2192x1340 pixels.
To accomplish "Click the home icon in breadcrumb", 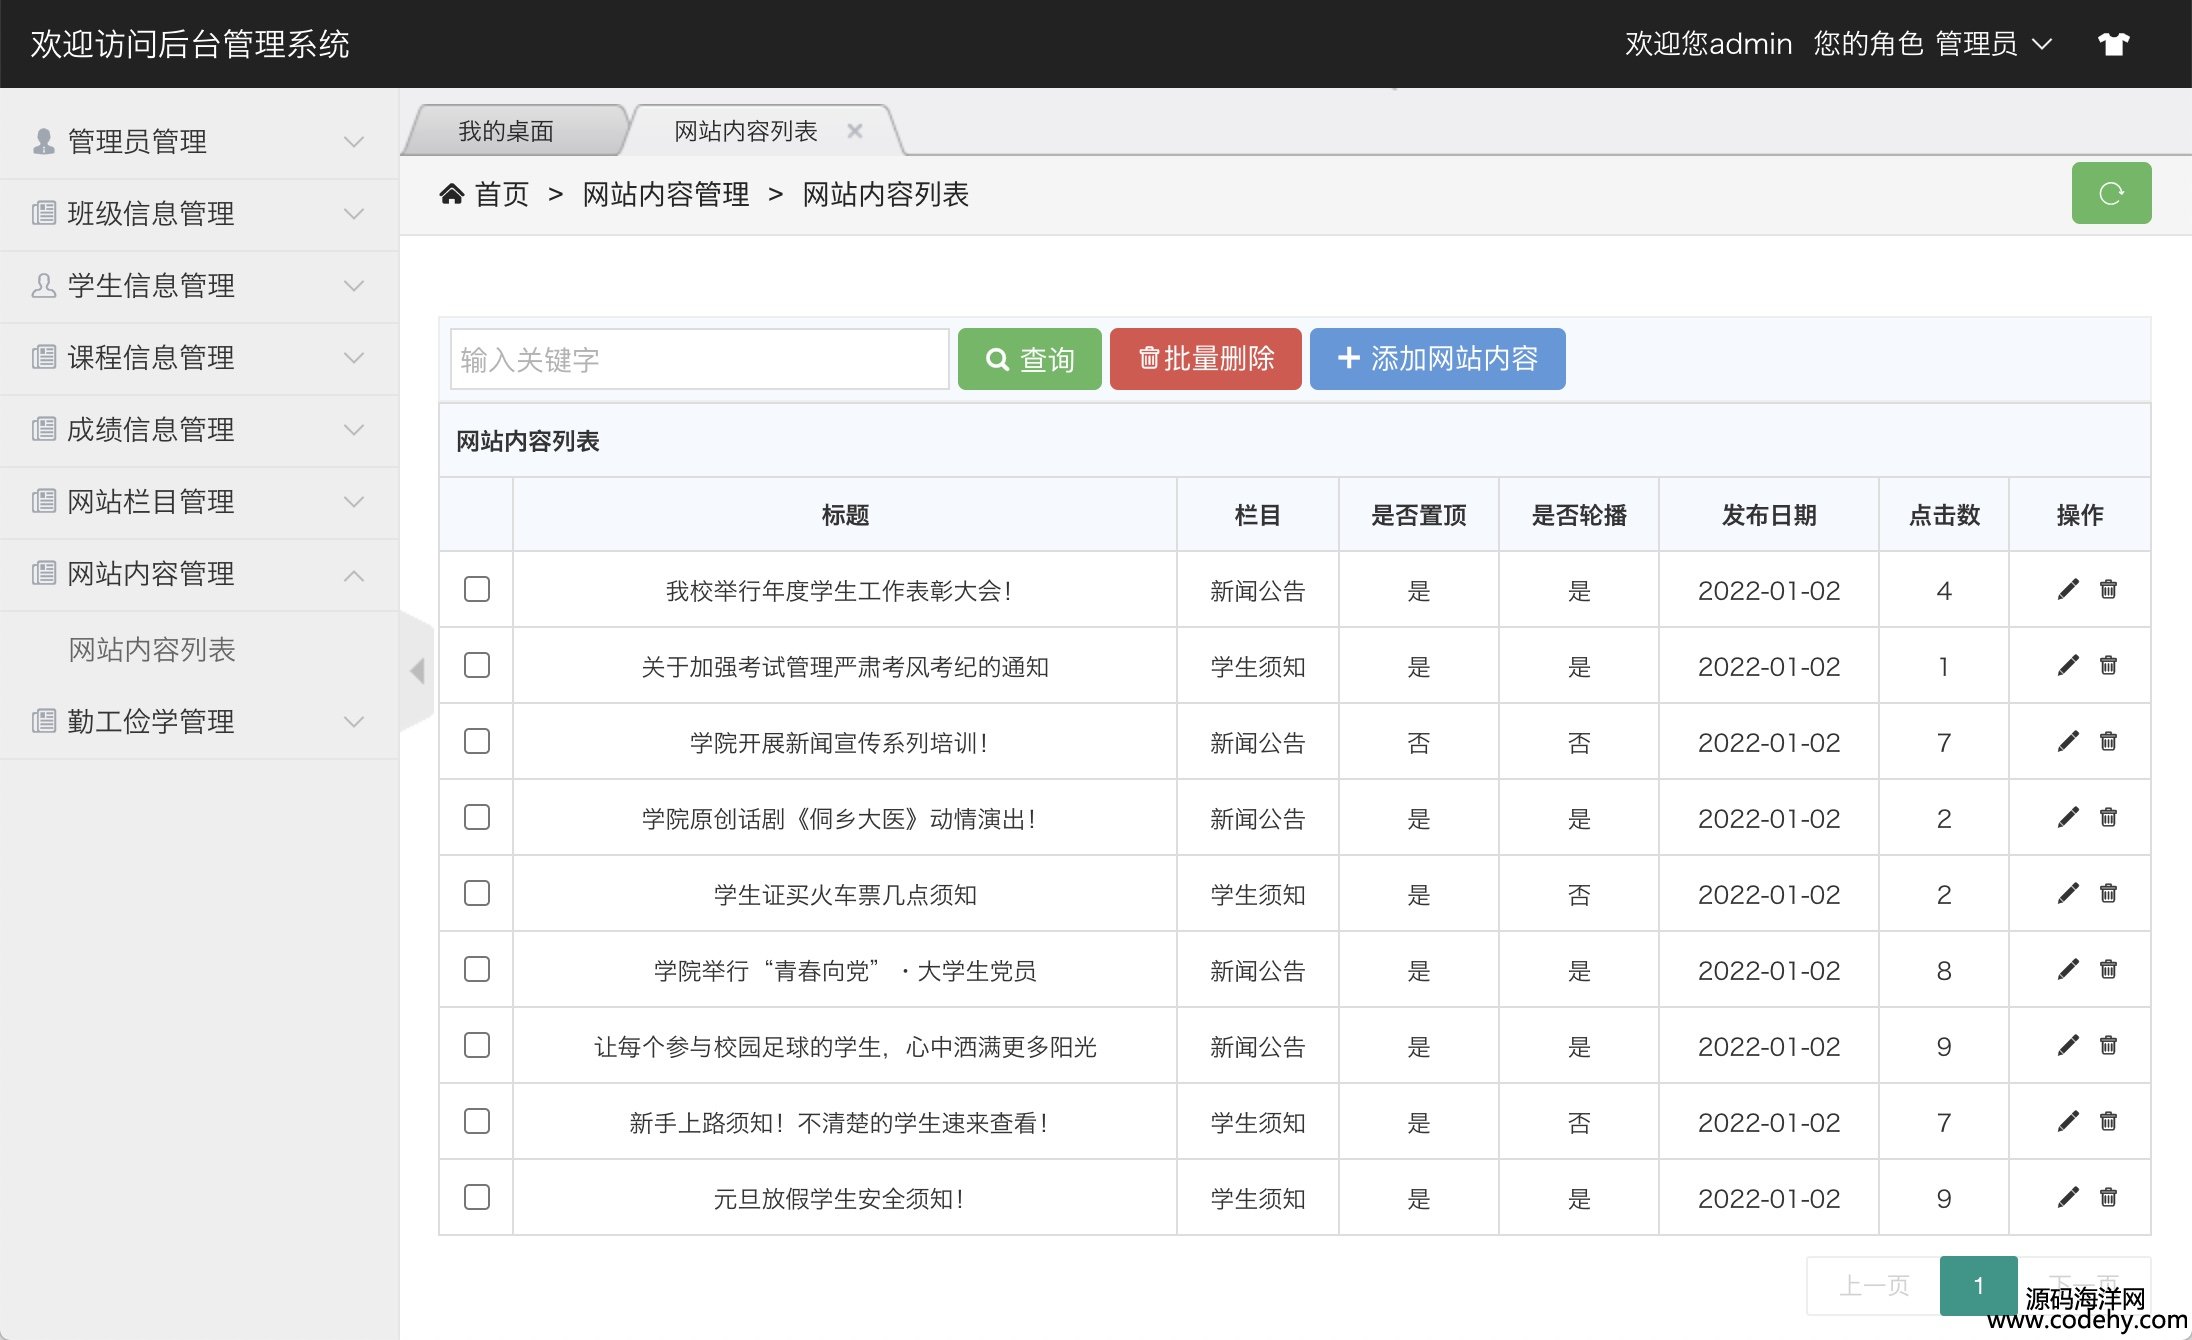I will (451, 194).
